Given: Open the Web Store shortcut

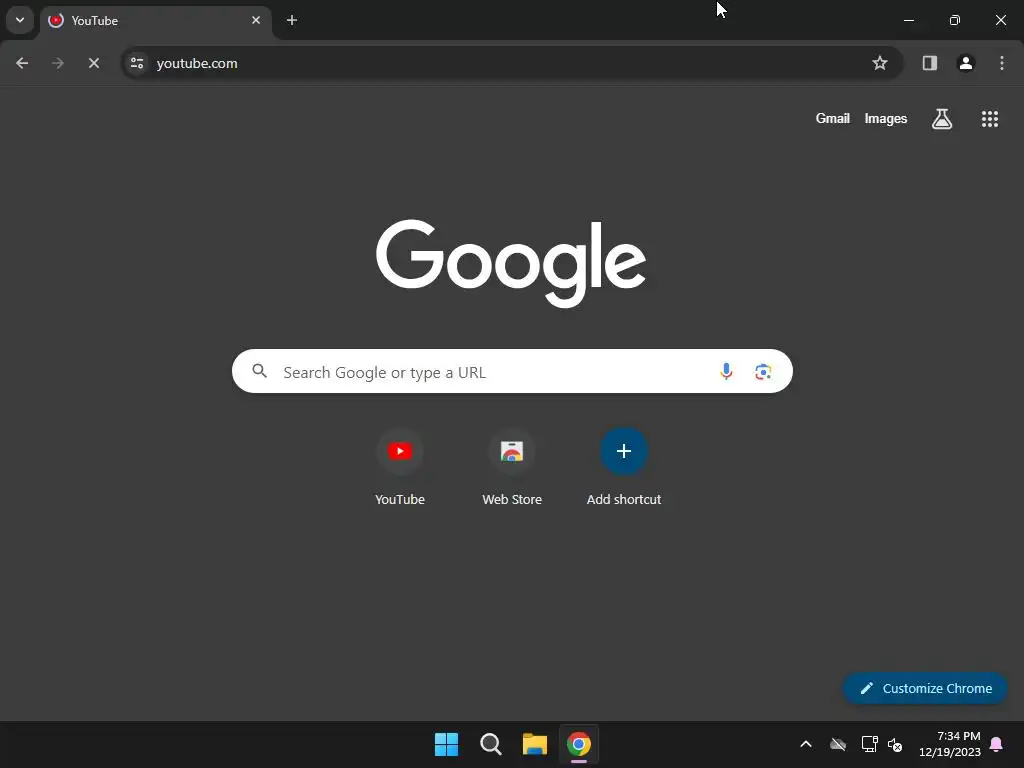Looking at the screenshot, I should point(512,467).
